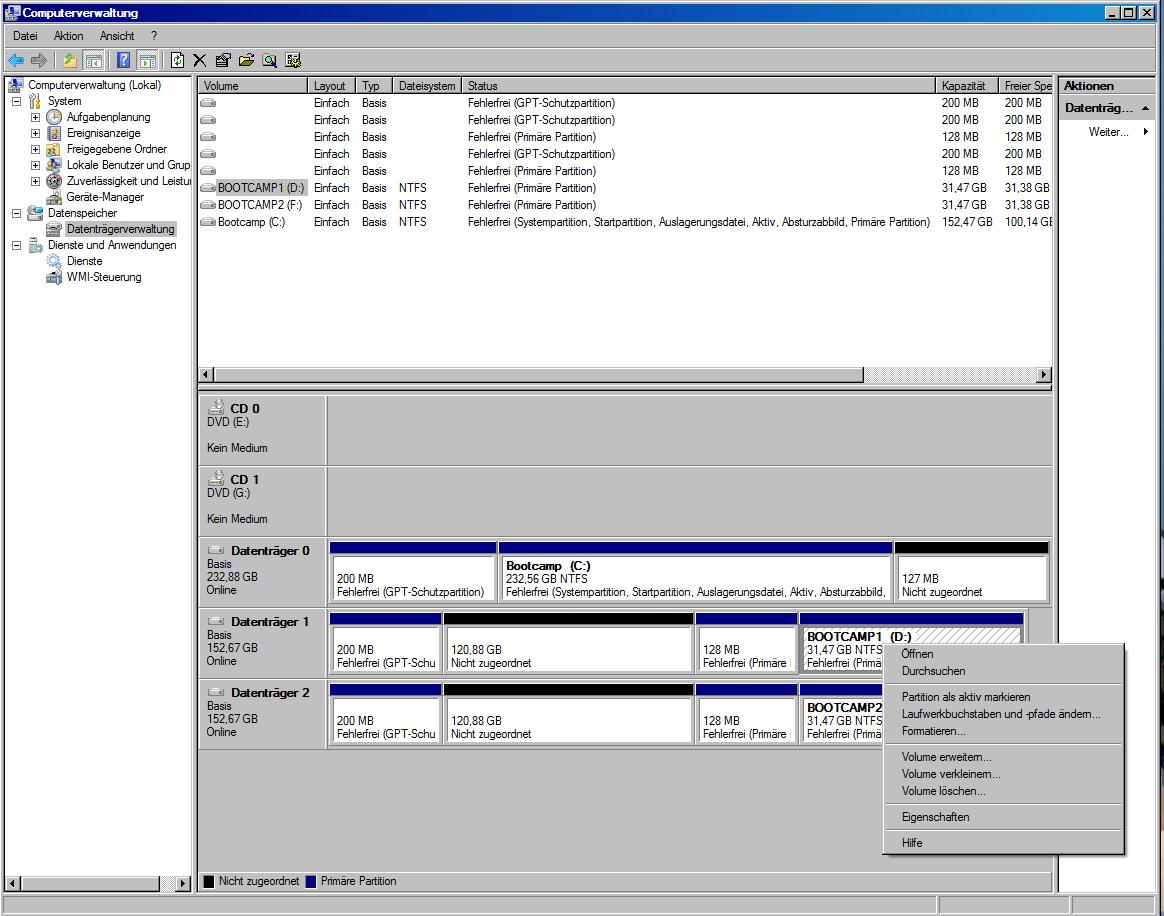Image resolution: width=1164 pixels, height=916 pixels.
Task: Collapse the System tree node
Action: [16, 101]
